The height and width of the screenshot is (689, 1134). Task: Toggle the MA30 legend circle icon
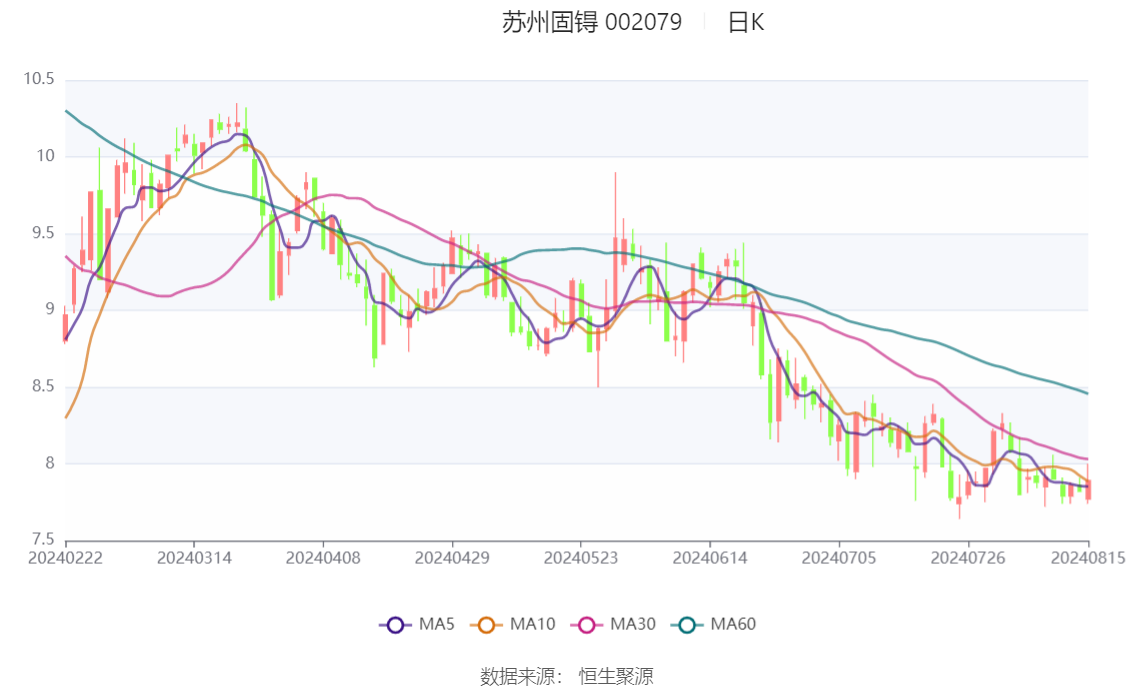[x=587, y=625]
